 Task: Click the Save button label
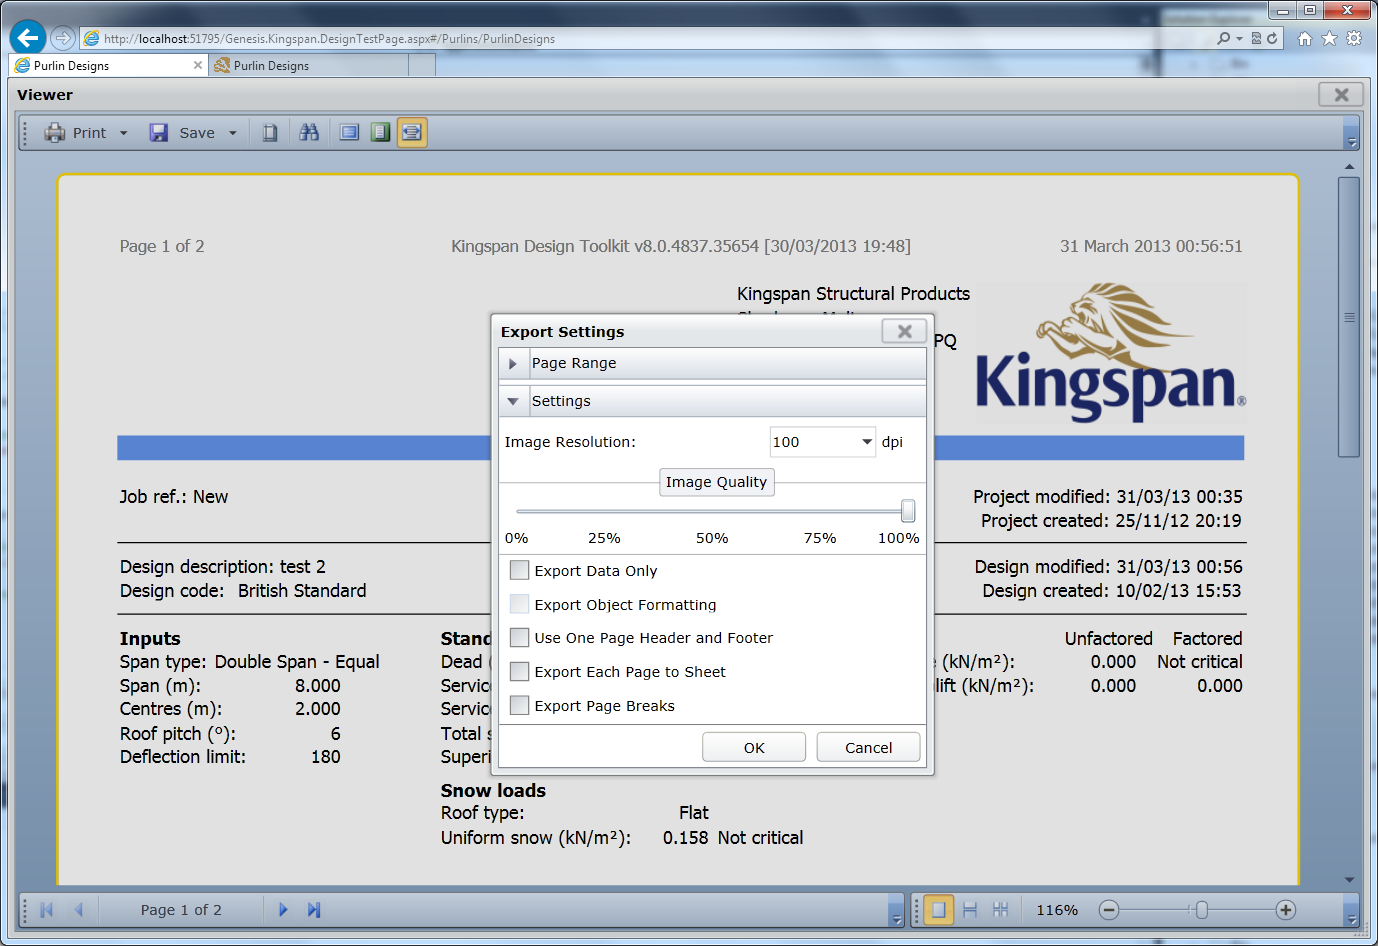click(197, 133)
